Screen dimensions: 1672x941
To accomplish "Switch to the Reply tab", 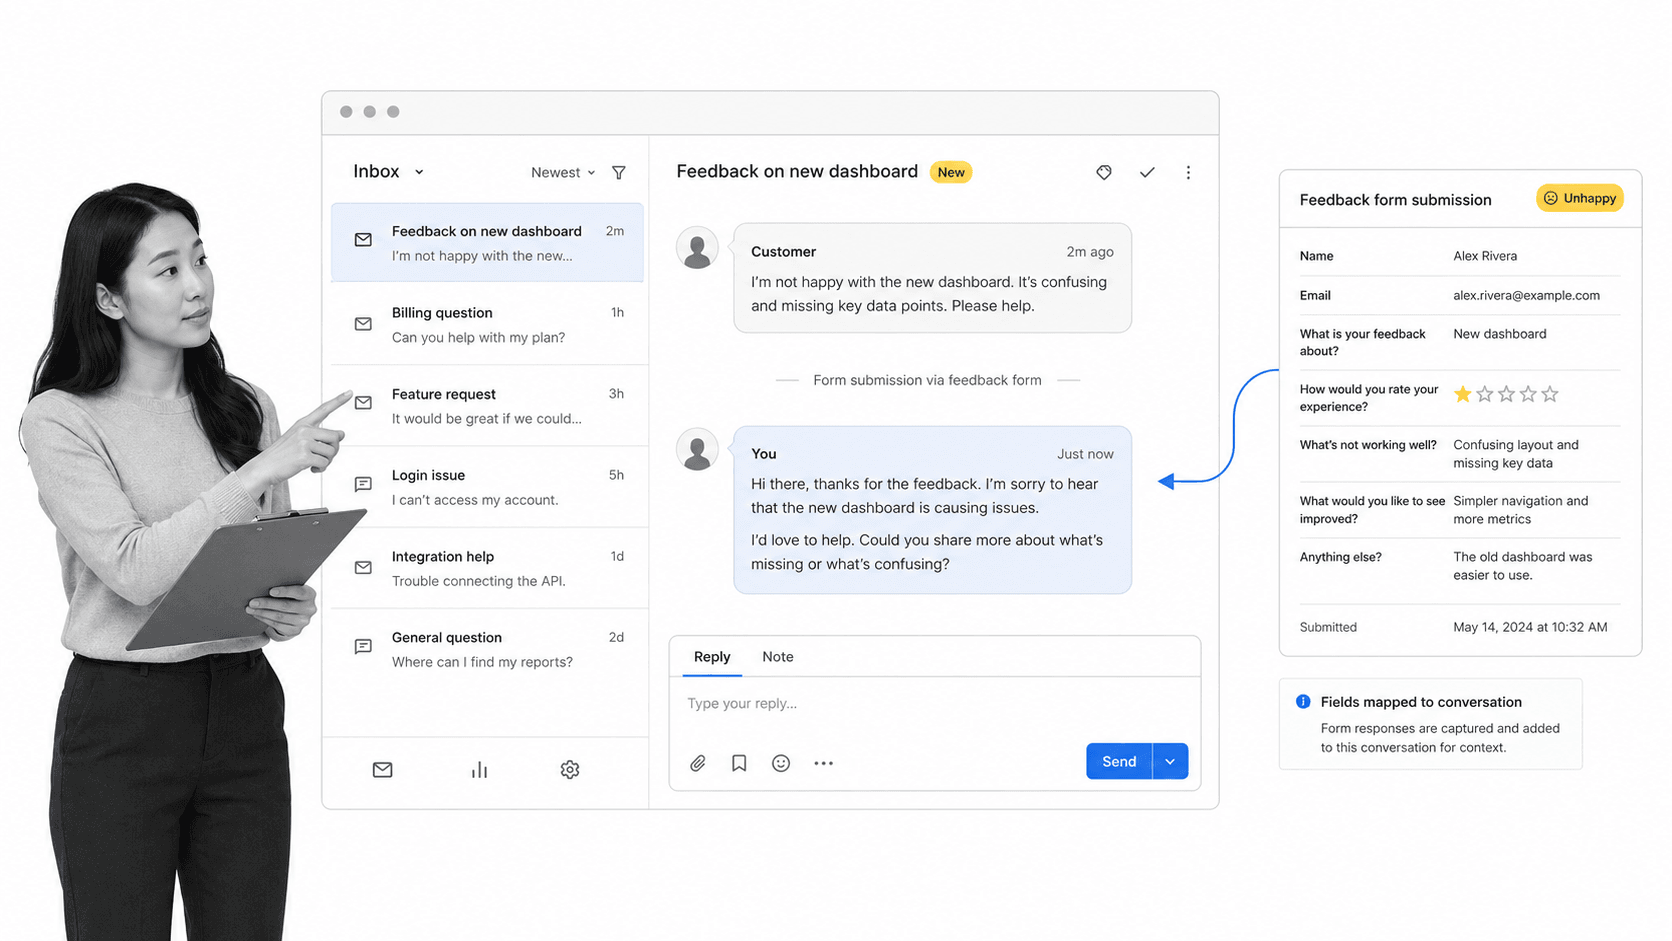I will pos(712,657).
